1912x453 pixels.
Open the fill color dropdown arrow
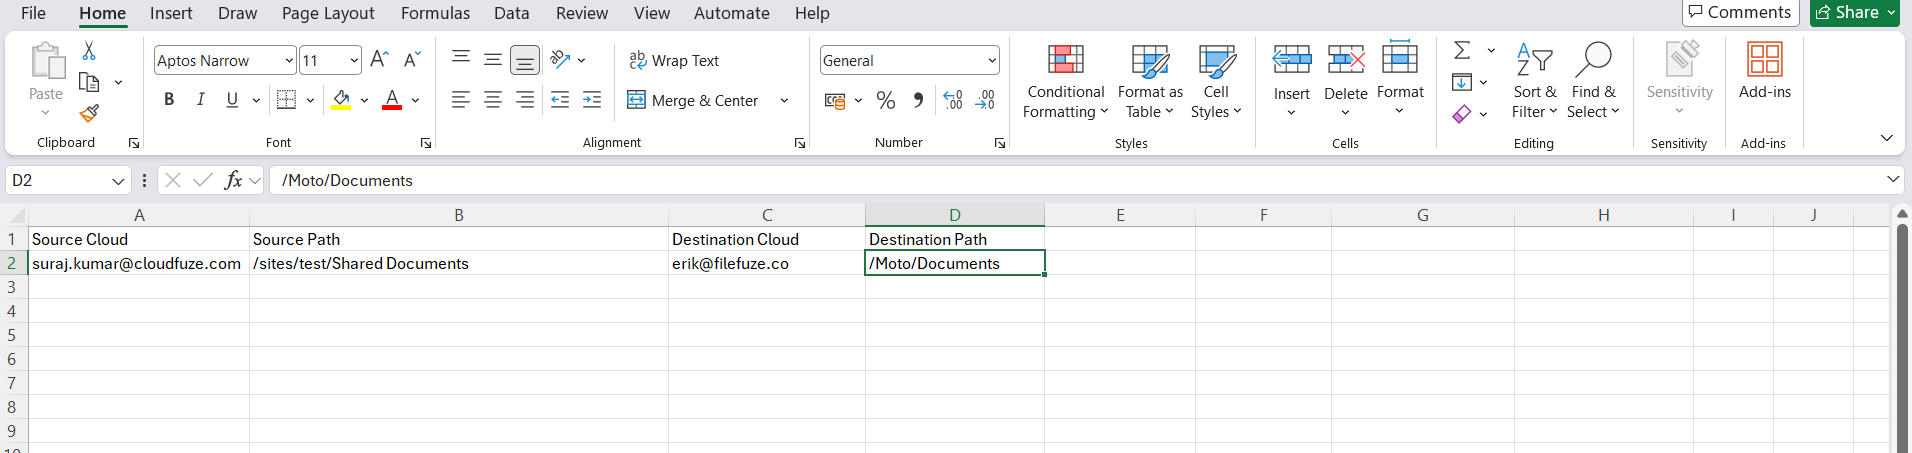(x=364, y=100)
